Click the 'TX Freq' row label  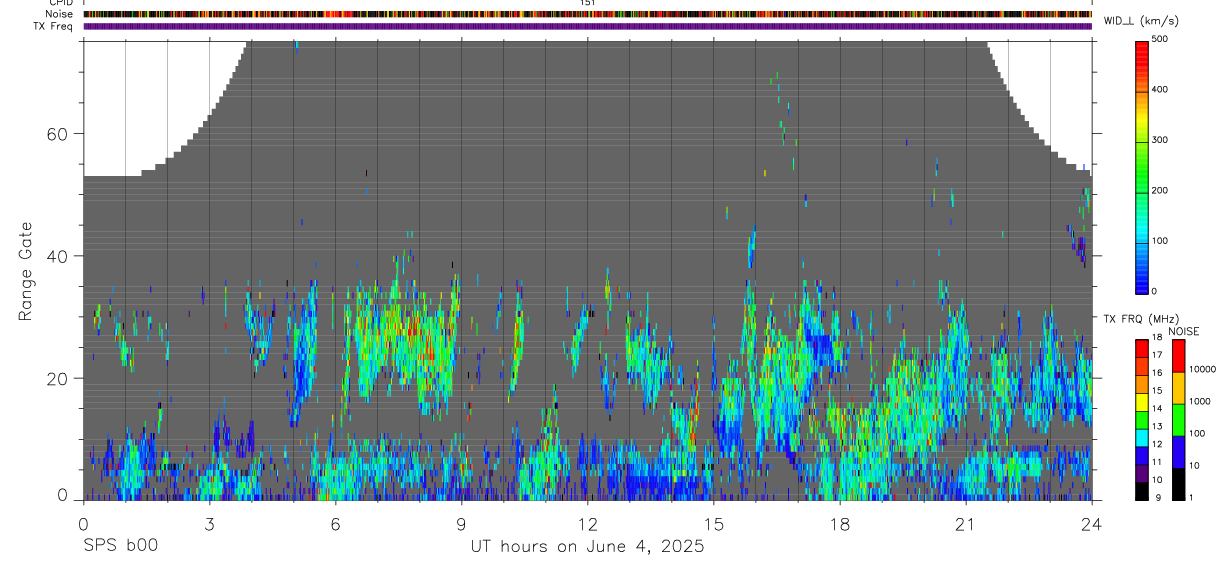coord(55,26)
